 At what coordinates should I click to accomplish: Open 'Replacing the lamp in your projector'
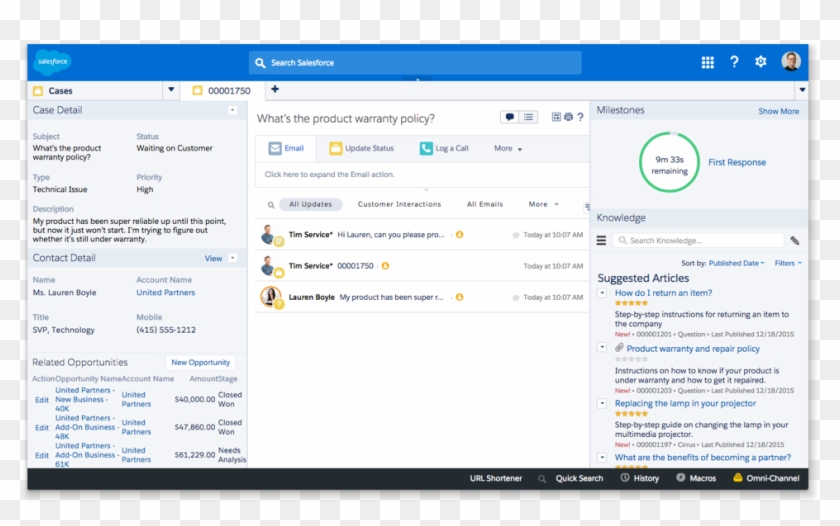[x=685, y=403]
